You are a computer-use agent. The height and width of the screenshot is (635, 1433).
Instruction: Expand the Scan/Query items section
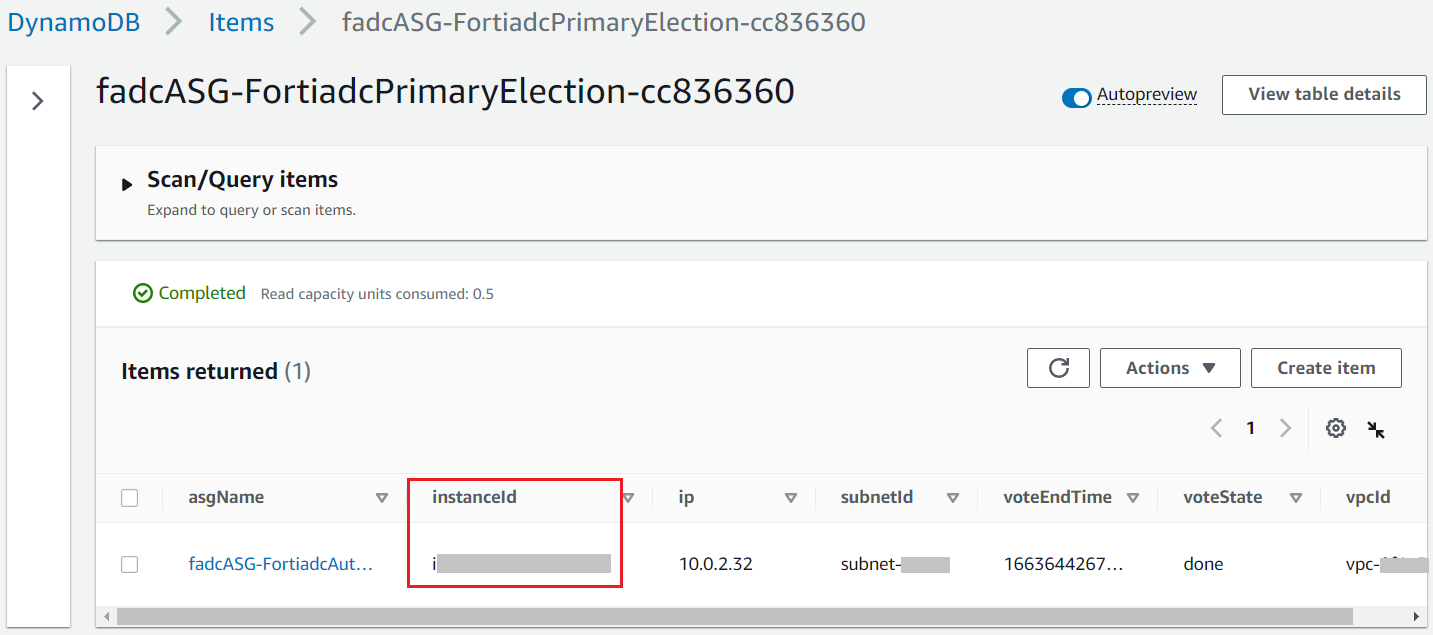(126, 183)
